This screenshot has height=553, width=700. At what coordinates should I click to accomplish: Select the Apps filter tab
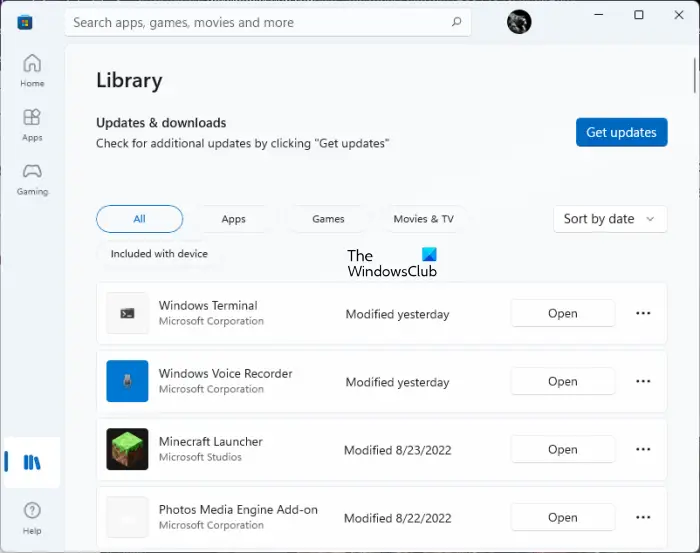(x=233, y=219)
